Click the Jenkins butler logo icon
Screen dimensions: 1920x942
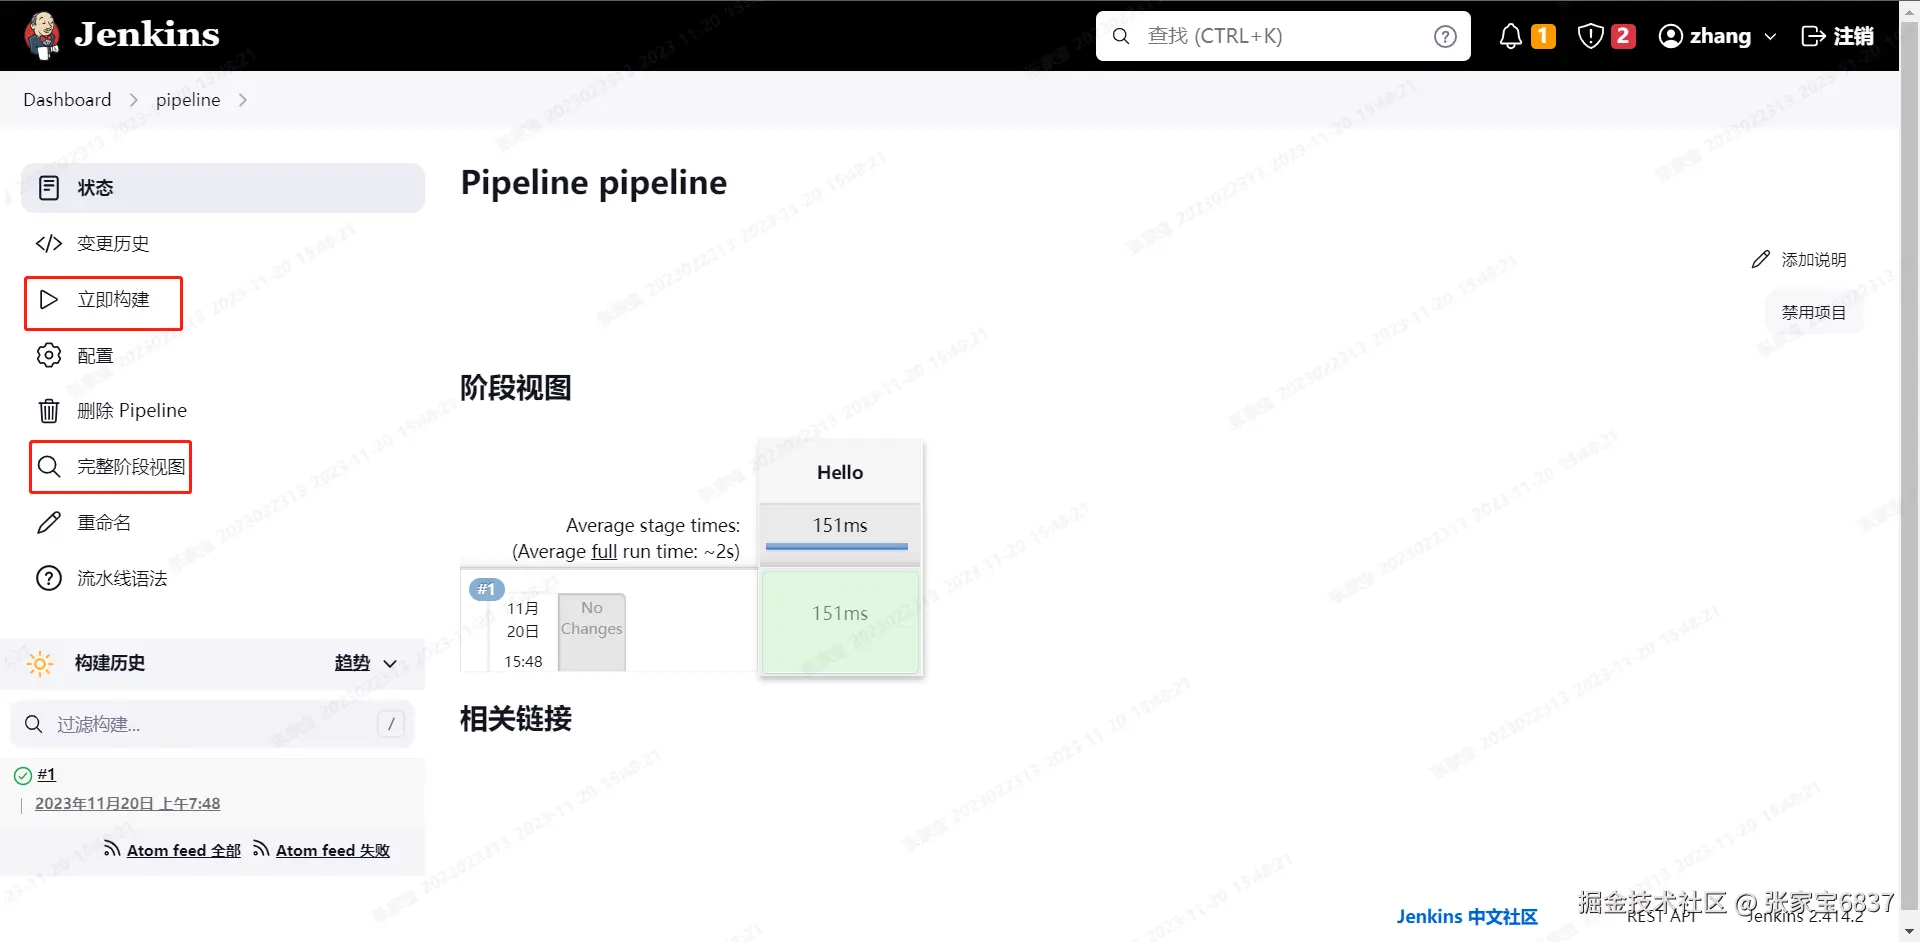(42, 36)
